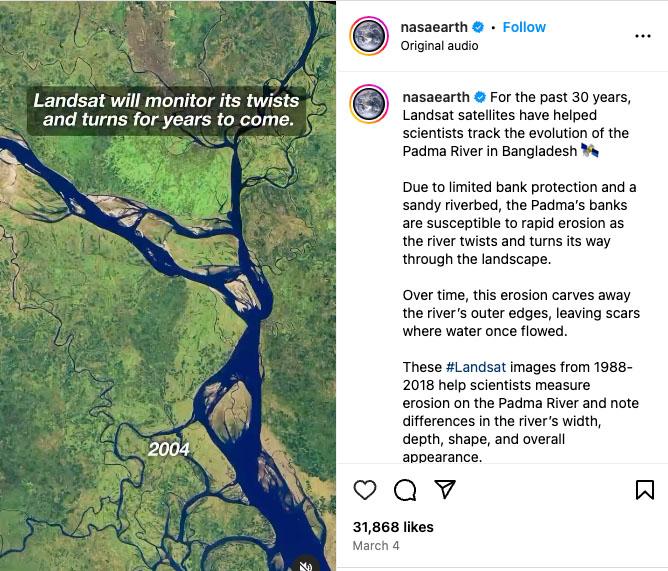Save the post with the bookmark icon

click(645, 490)
